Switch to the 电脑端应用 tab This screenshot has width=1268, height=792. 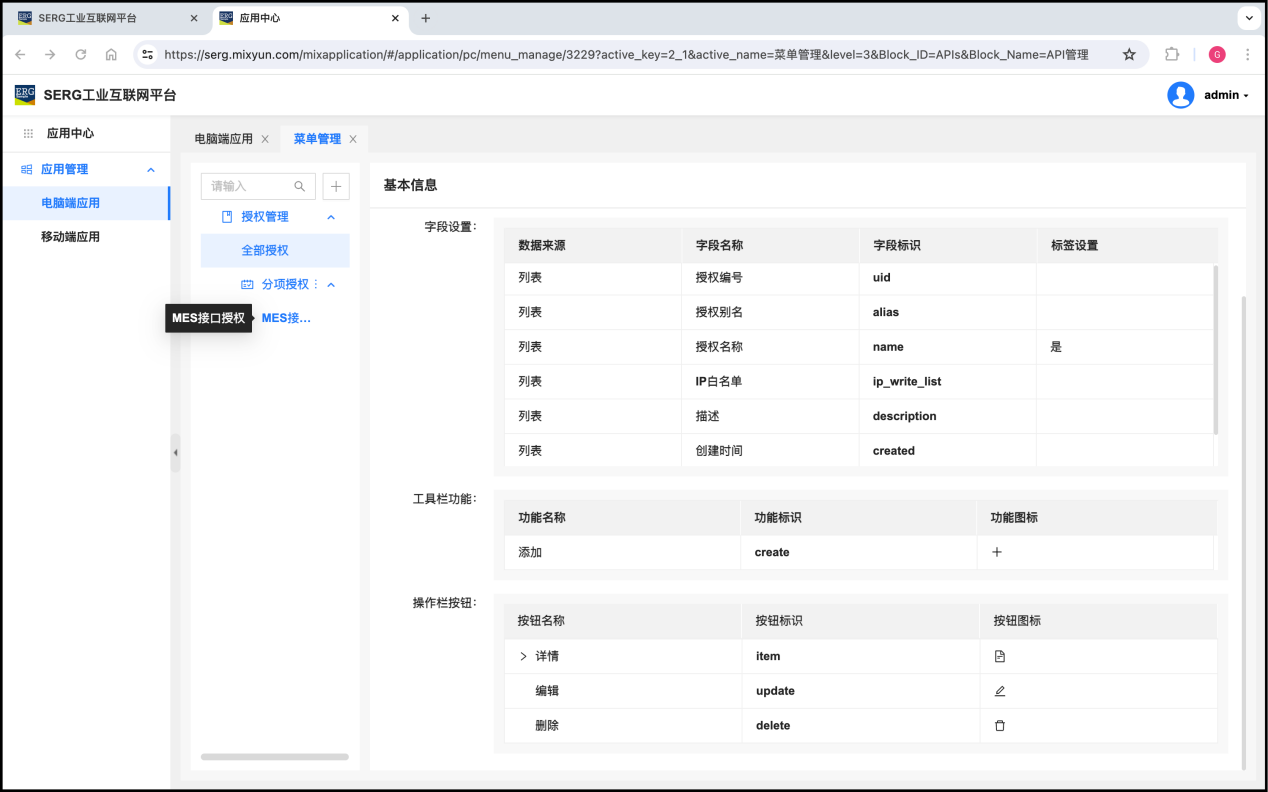click(223, 139)
